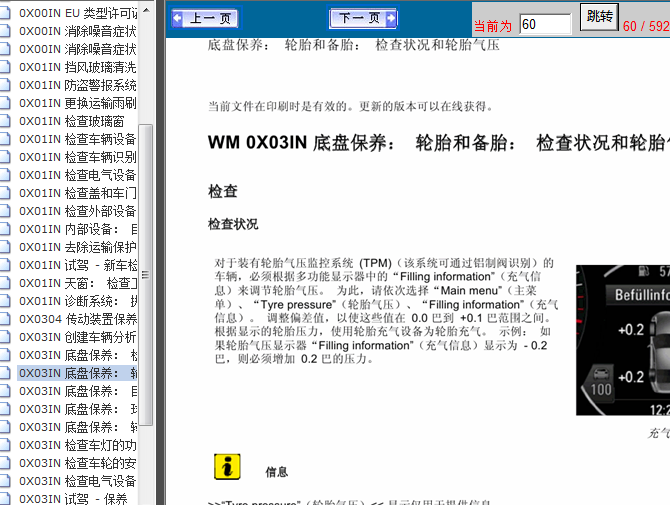Open 0X01IN 检查电气设备 entry

78,175
